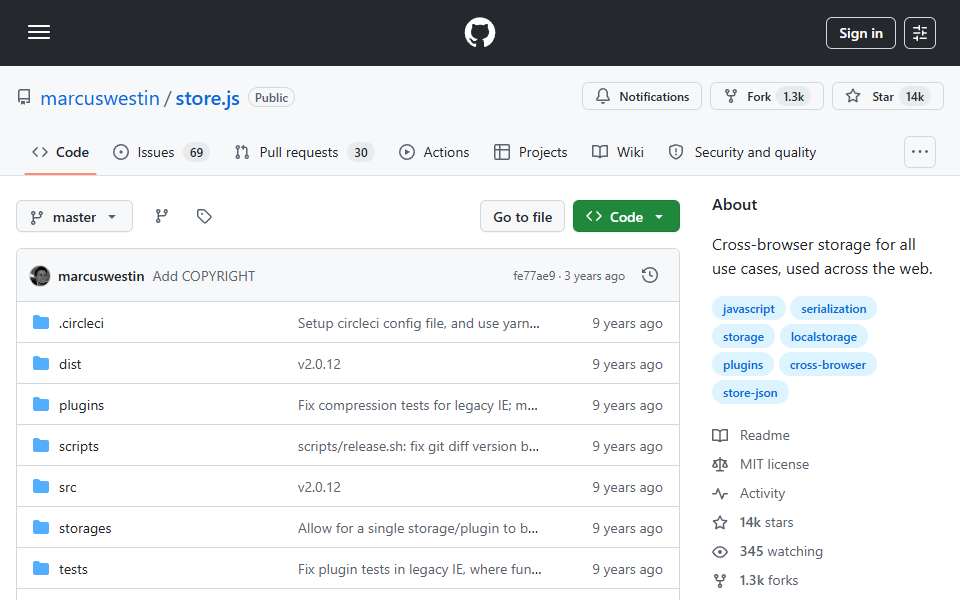The width and height of the screenshot is (960, 600).
Task: Click the Notifications bell button
Action: 642,97
